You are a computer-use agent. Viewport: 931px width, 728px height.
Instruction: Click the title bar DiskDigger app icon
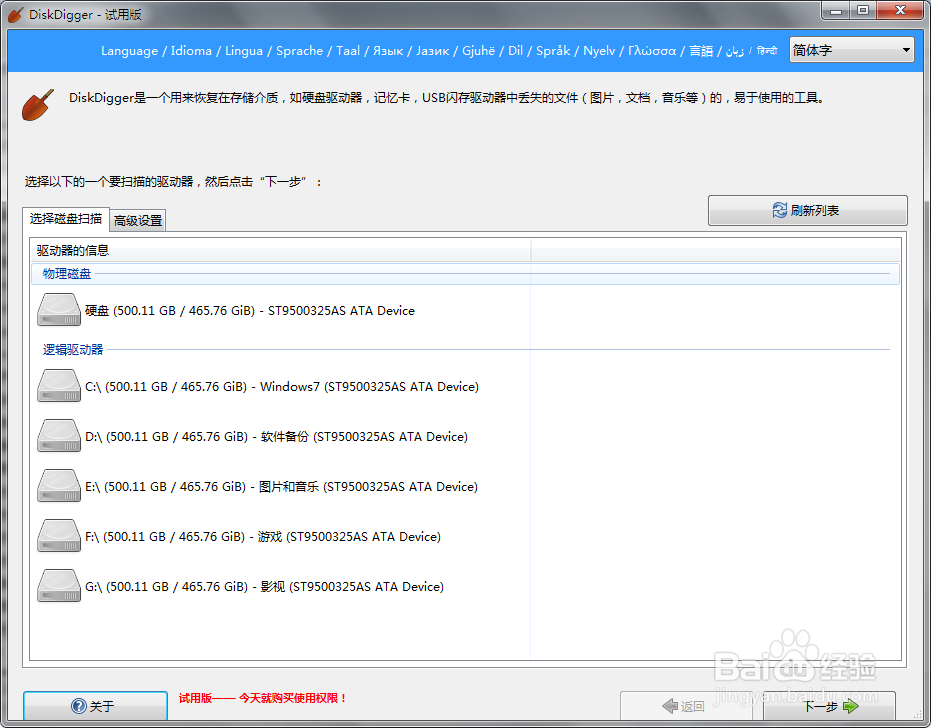click(x=16, y=15)
